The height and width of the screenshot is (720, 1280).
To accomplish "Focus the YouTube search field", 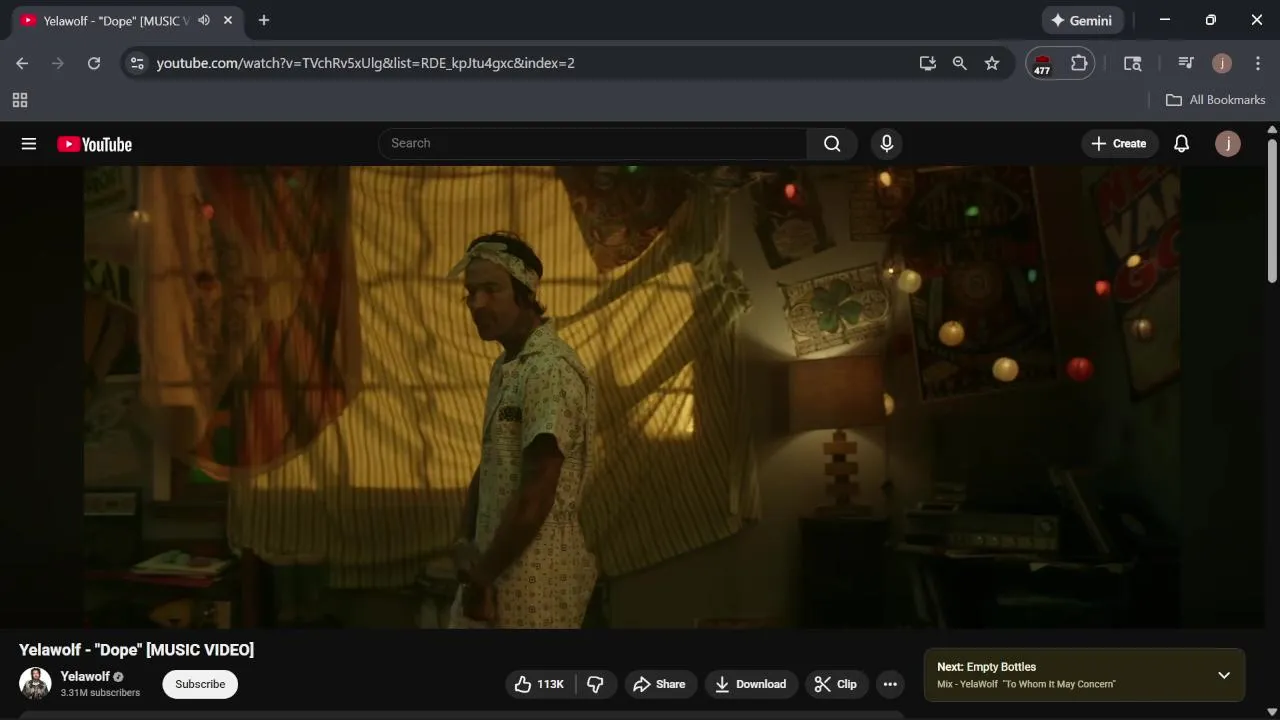I will click(x=592, y=144).
